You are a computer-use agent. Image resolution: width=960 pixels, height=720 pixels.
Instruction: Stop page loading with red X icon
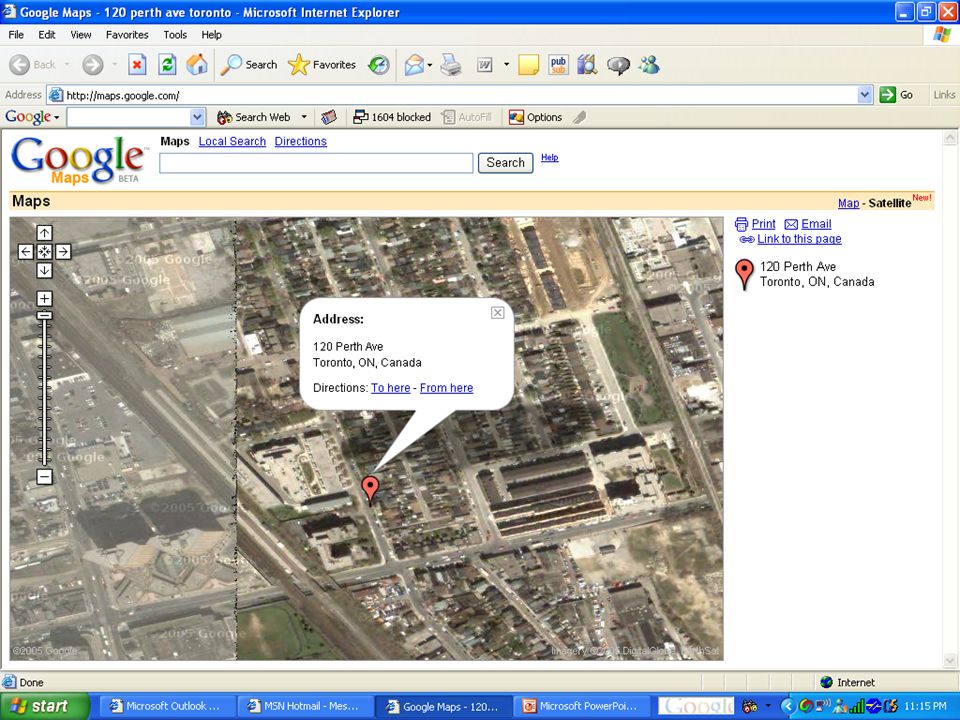pyautogui.click(x=137, y=64)
